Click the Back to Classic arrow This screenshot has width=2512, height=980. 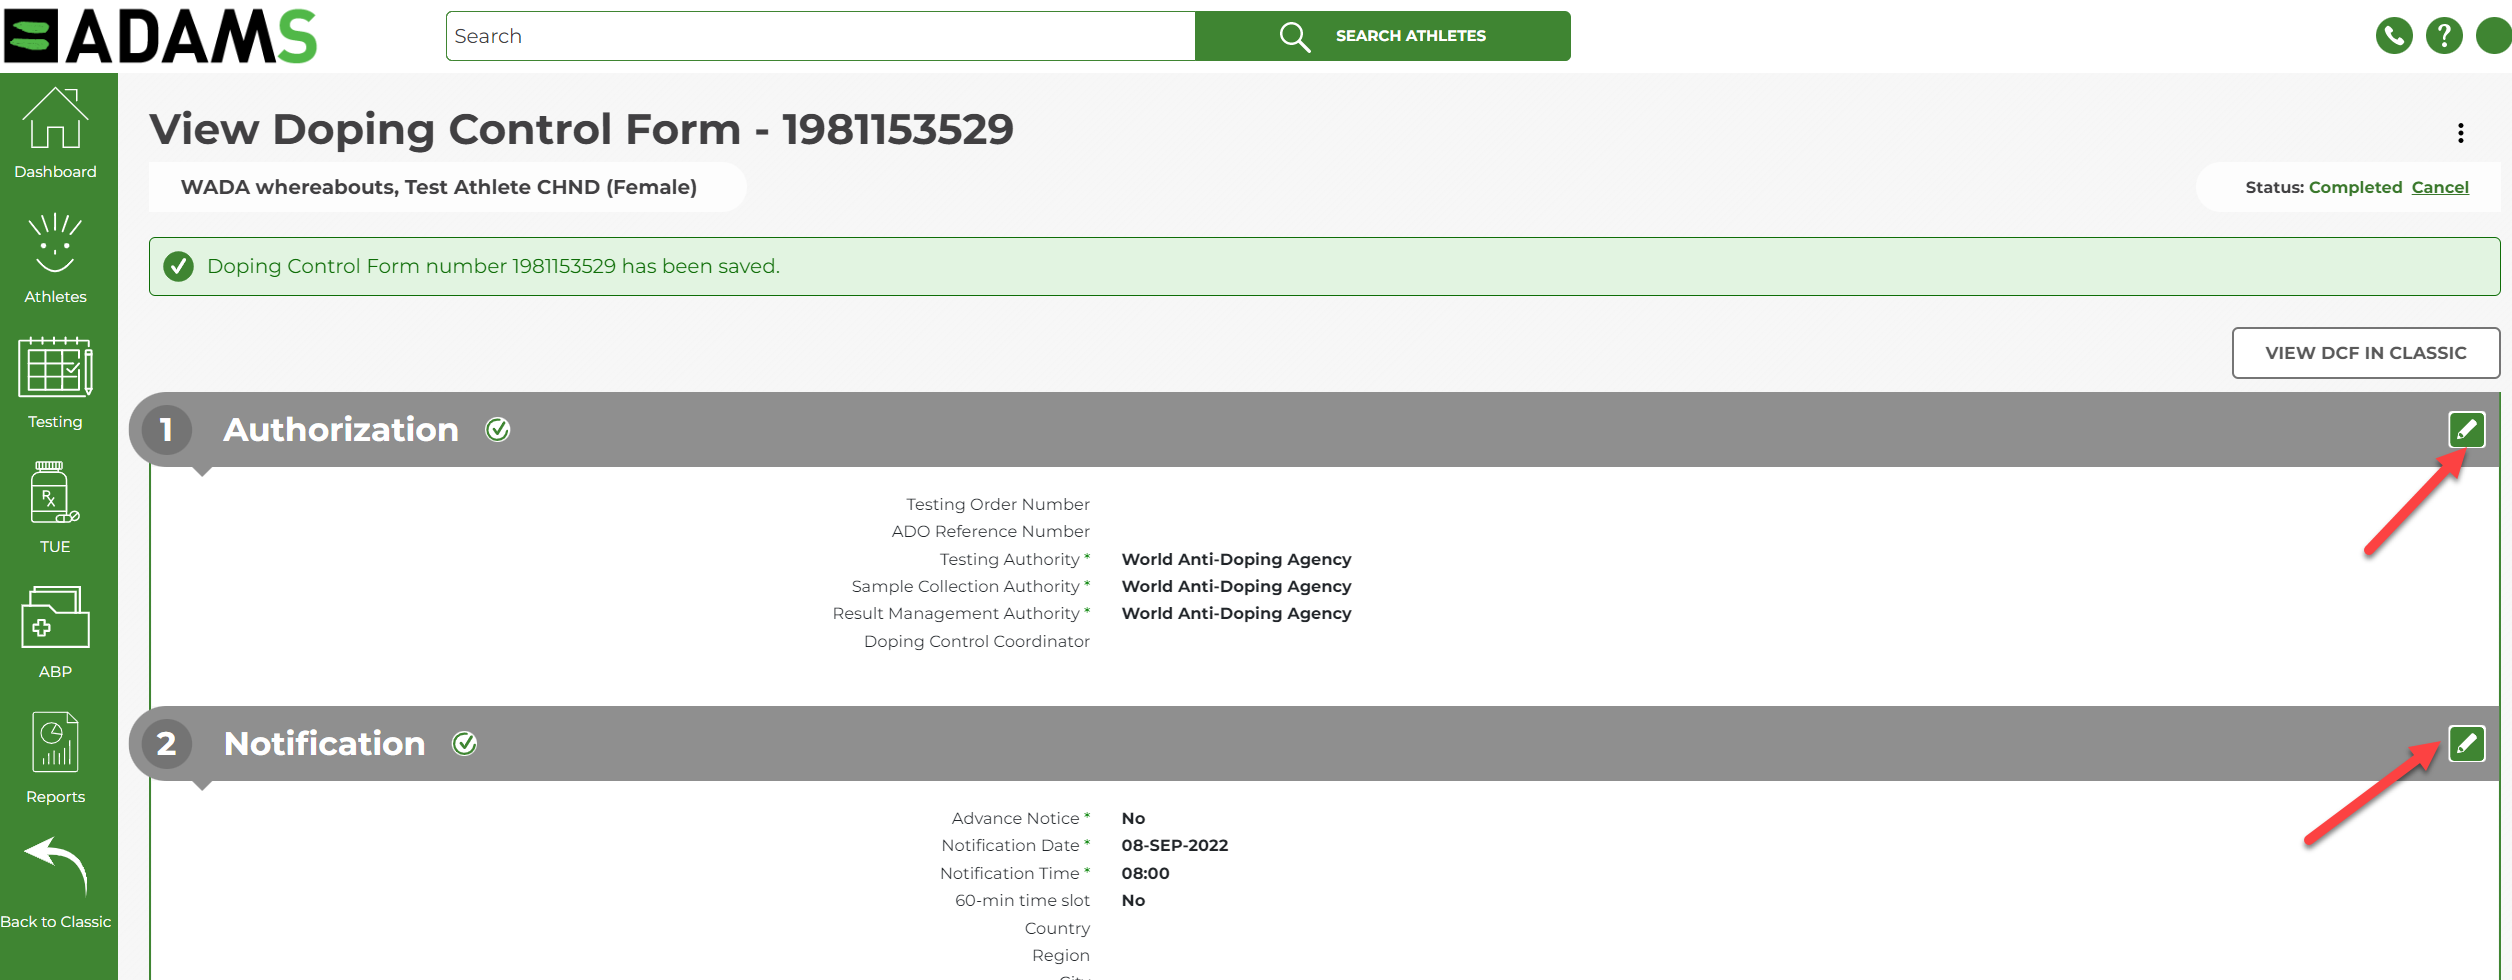55,866
